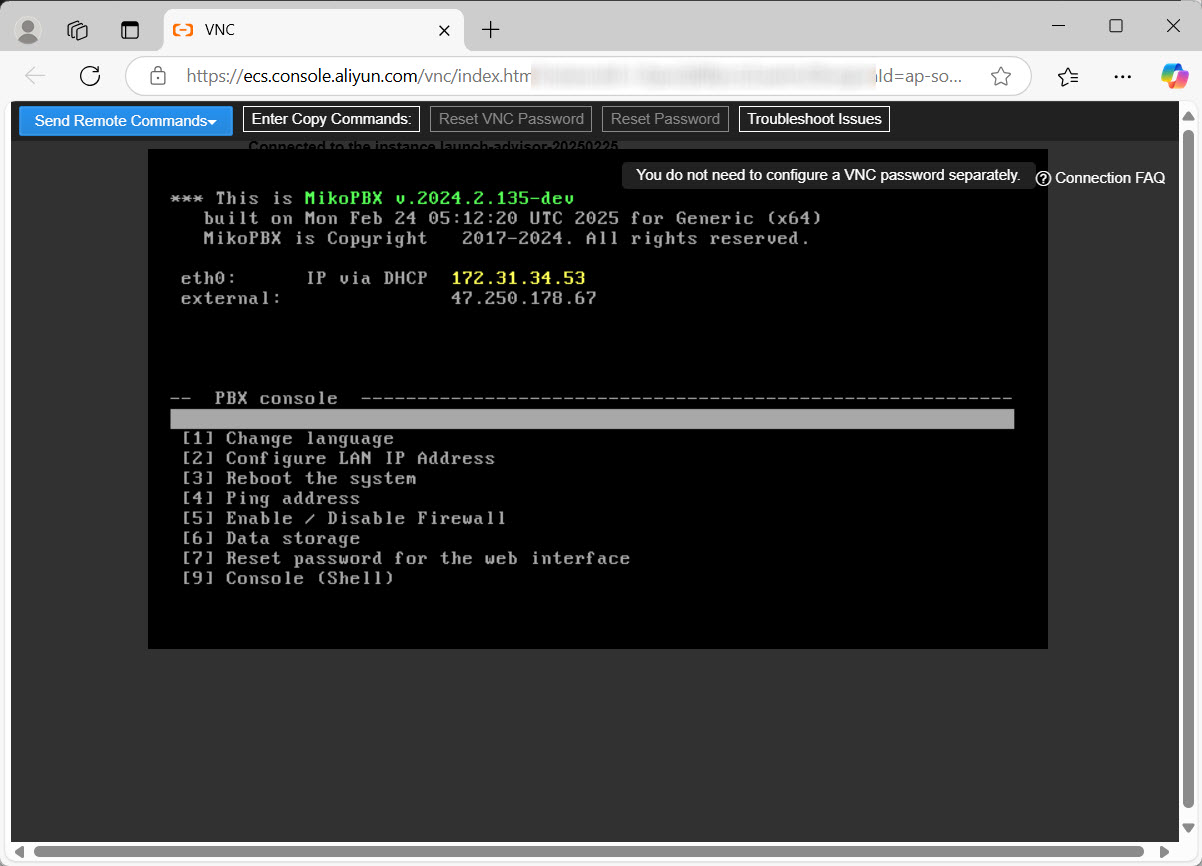Image resolution: width=1202 pixels, height=866 pixels.
Task: Open the favorites list icon
Action: tap(1068, 76)
